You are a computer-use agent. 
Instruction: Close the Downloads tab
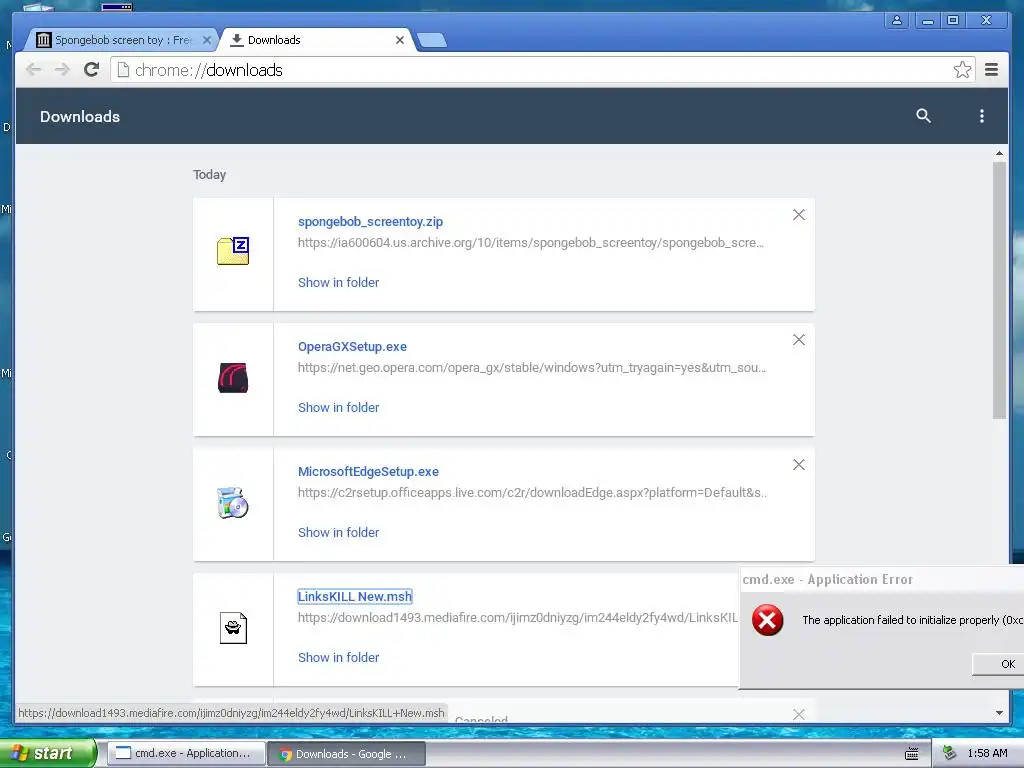click(x=400, y=40)
